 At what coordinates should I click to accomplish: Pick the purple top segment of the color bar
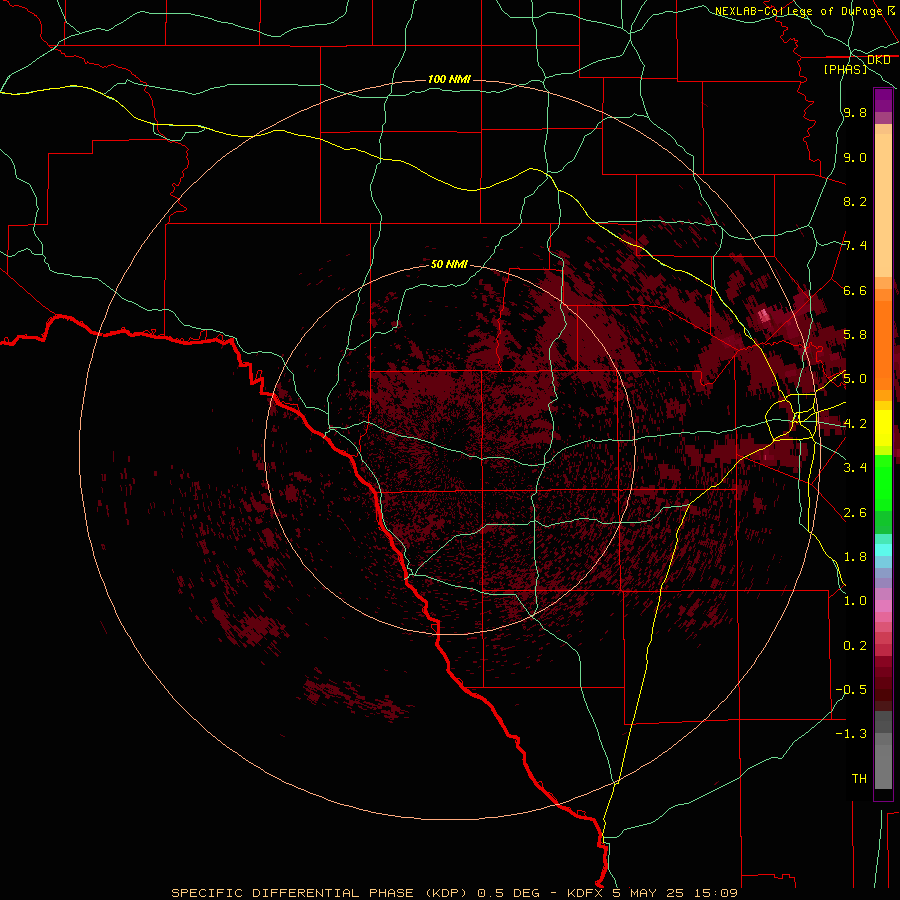(883, 100)
